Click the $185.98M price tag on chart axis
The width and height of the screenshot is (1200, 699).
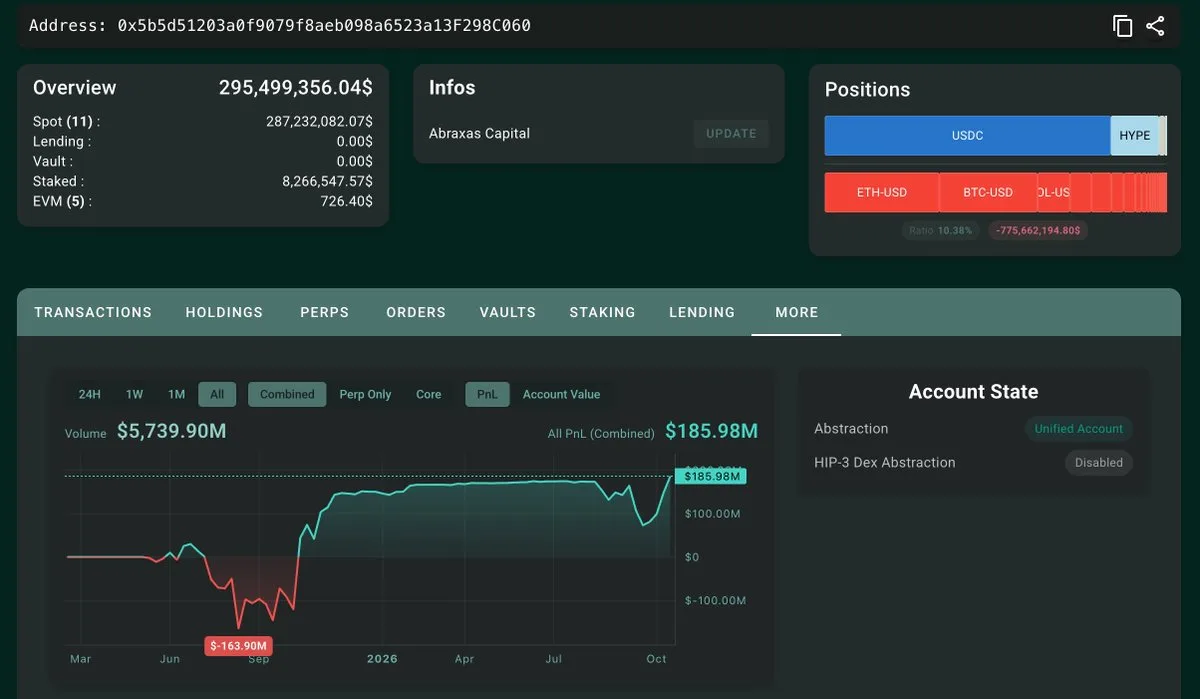pyautogui.click(x=710, y=476)
